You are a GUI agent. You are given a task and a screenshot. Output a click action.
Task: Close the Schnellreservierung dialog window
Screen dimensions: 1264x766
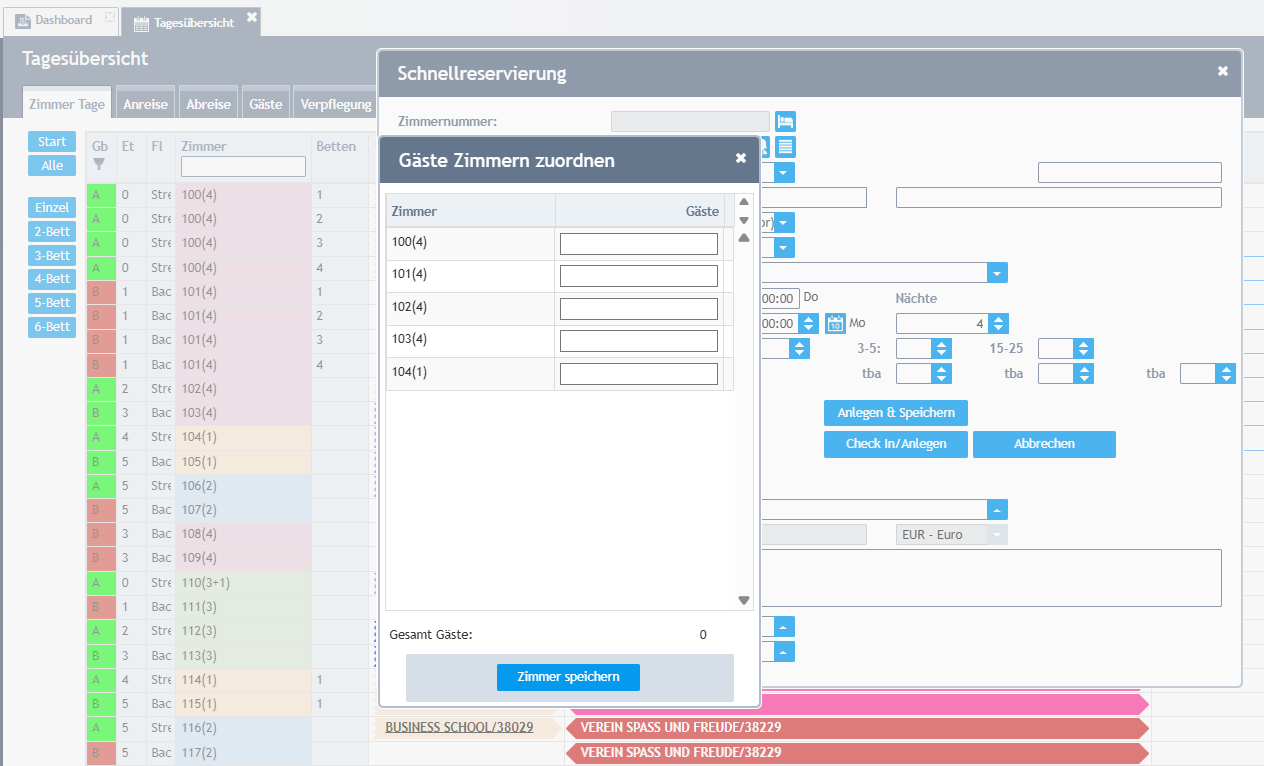pos(1222,71)
